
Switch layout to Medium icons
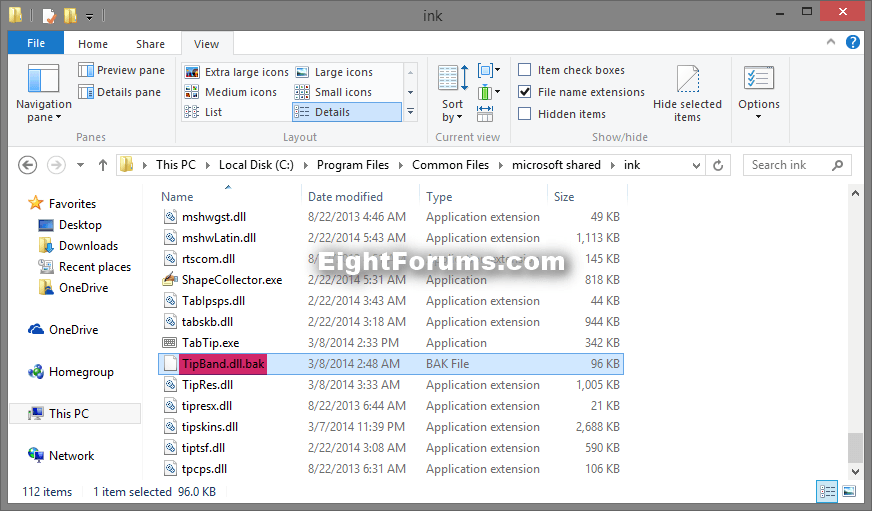point(231,92)
